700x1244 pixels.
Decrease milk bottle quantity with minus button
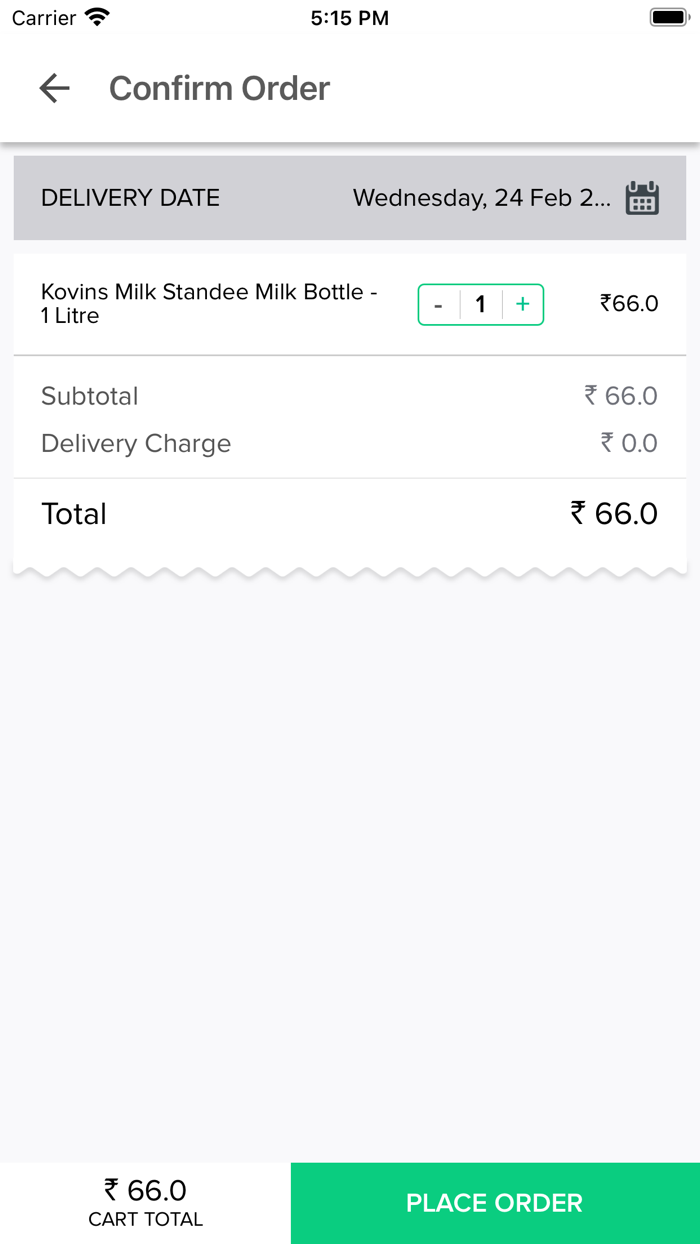click(438, 304)
